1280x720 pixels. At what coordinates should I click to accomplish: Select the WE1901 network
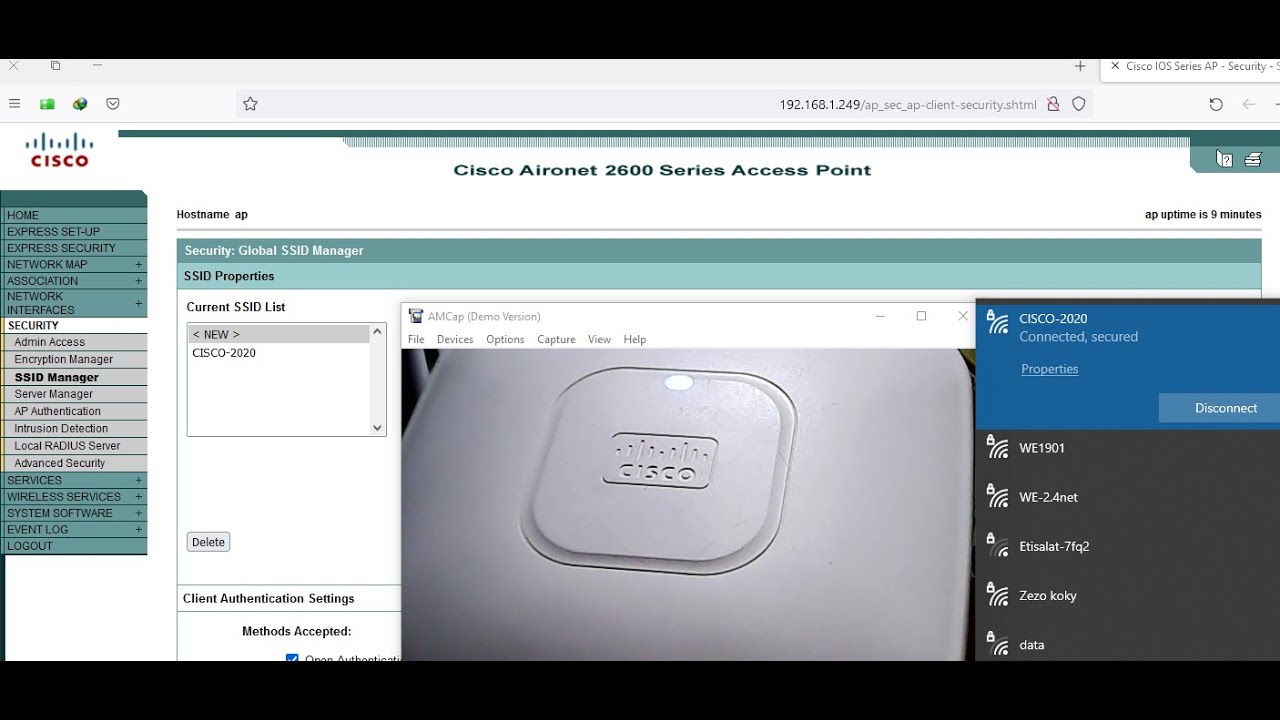coord(1128,448)
